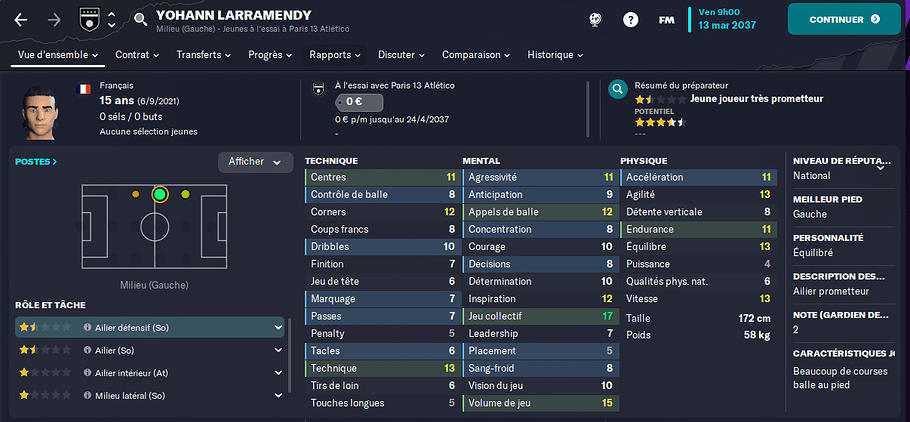Select the orange position dot on pitch
Viewport: 910px width, 422px height.
coord(135,194)
